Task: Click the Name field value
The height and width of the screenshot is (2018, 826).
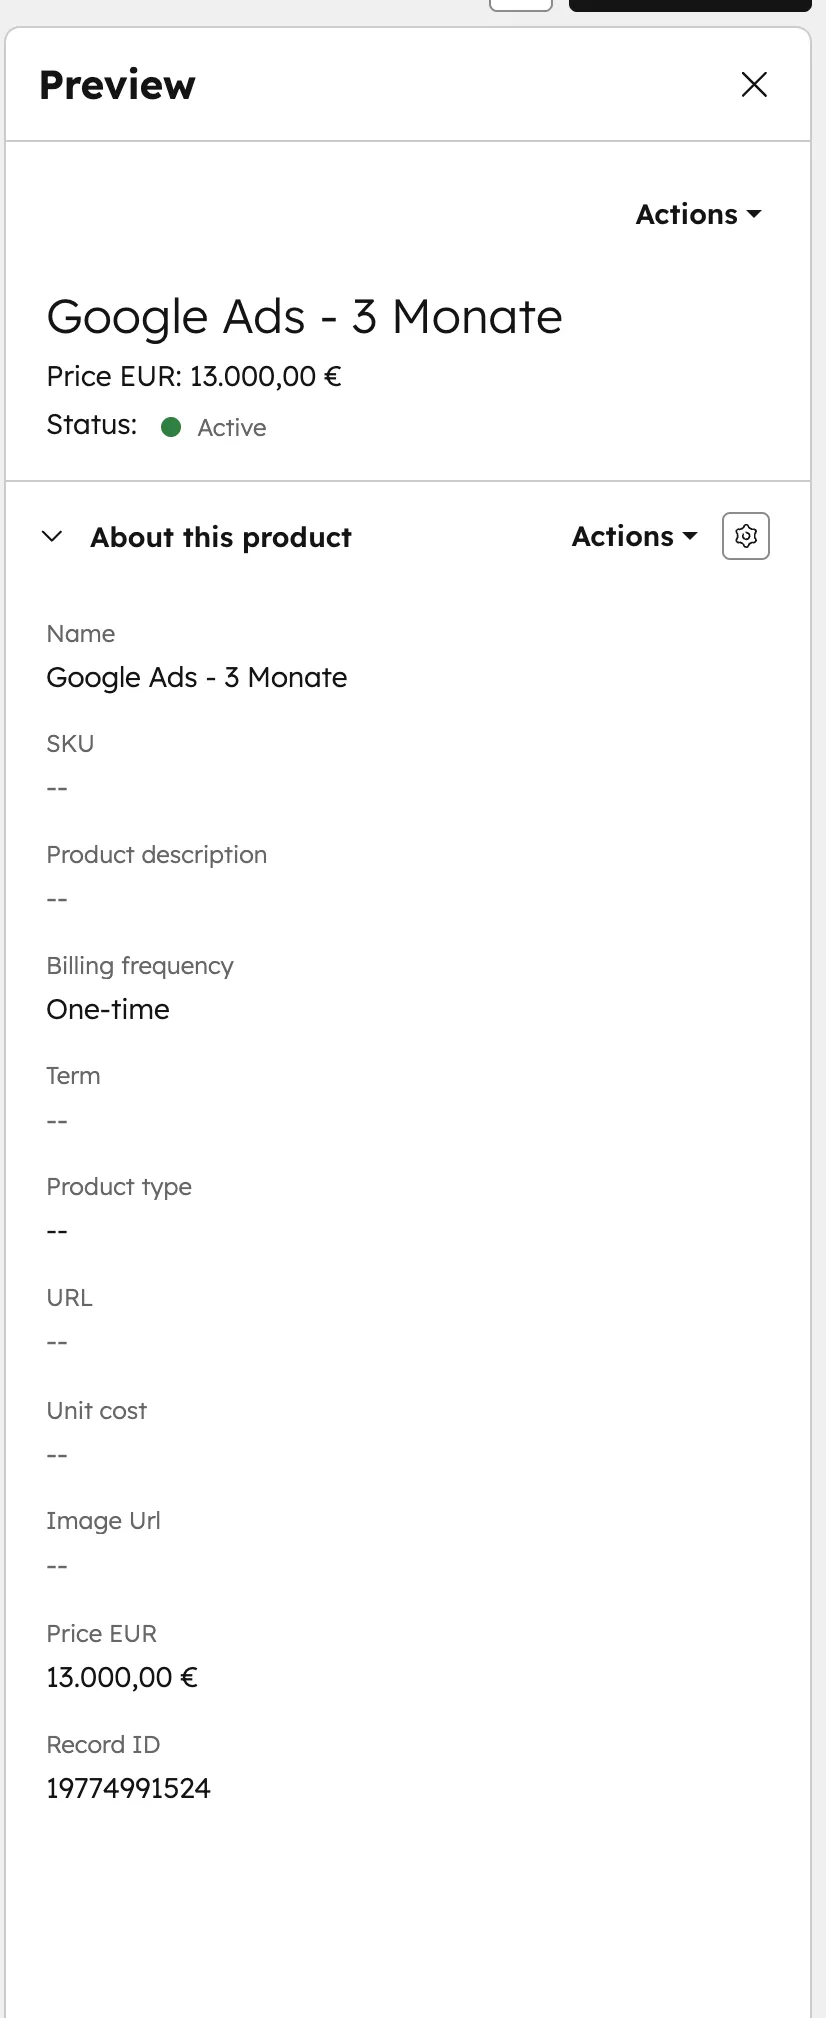Action: pos(196,678)
